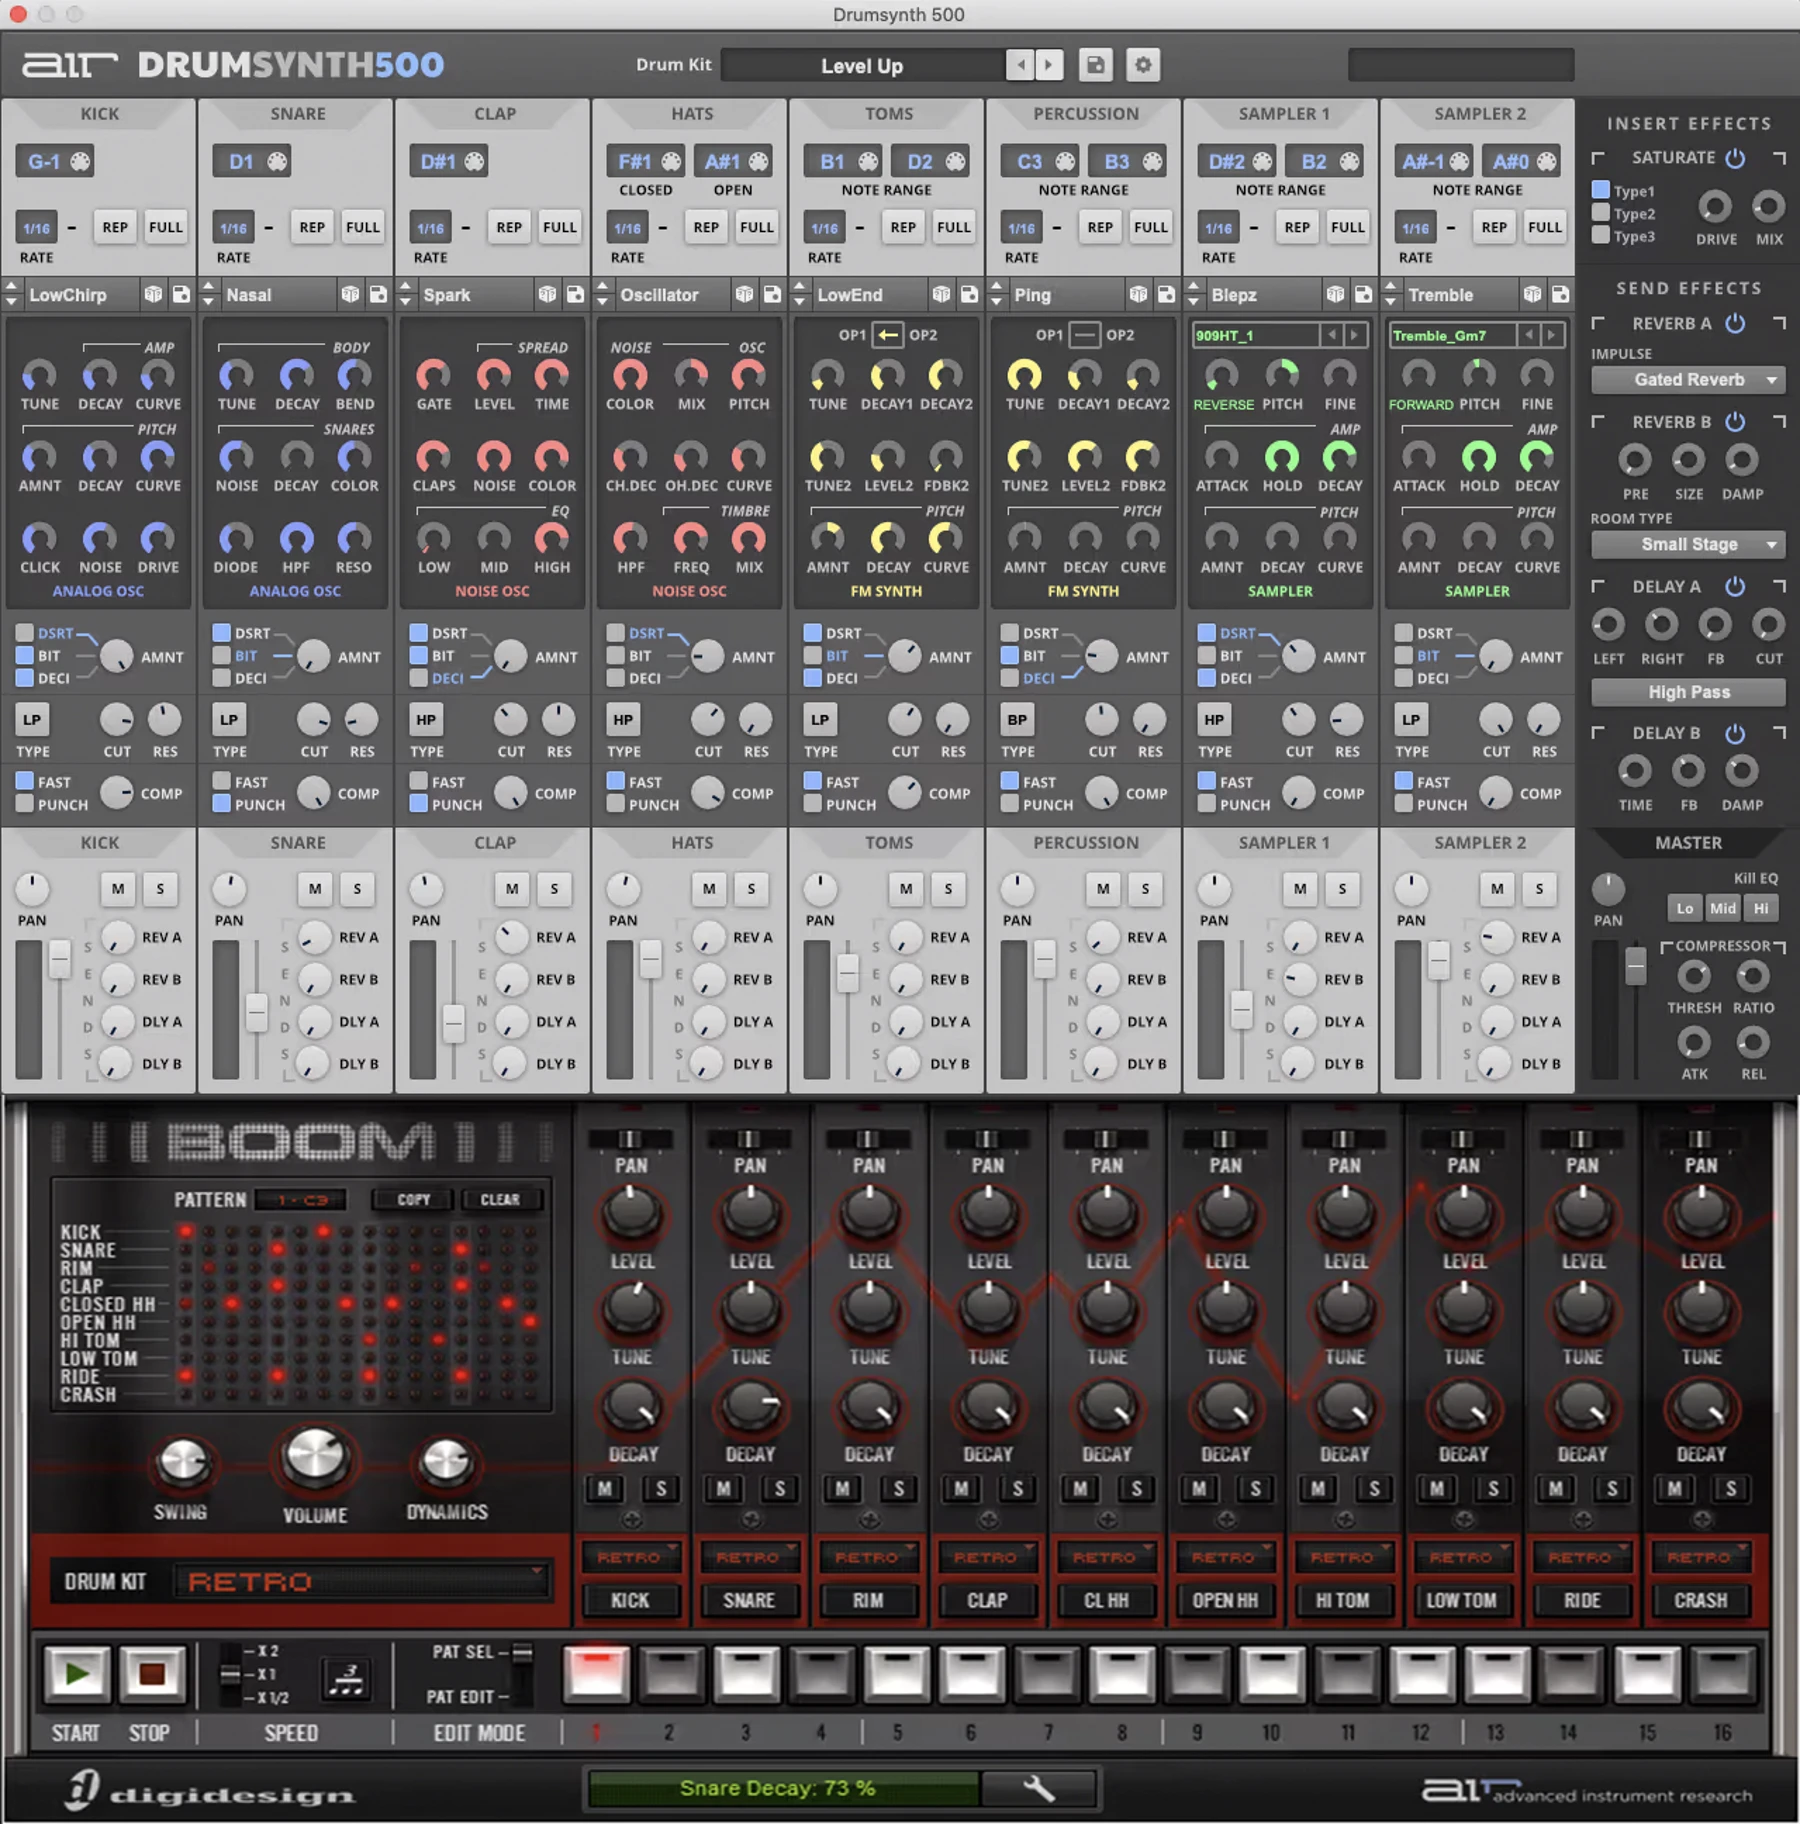Toggle Reverb B power button
The image size is (1800, 1824).
coord(1736,422)
